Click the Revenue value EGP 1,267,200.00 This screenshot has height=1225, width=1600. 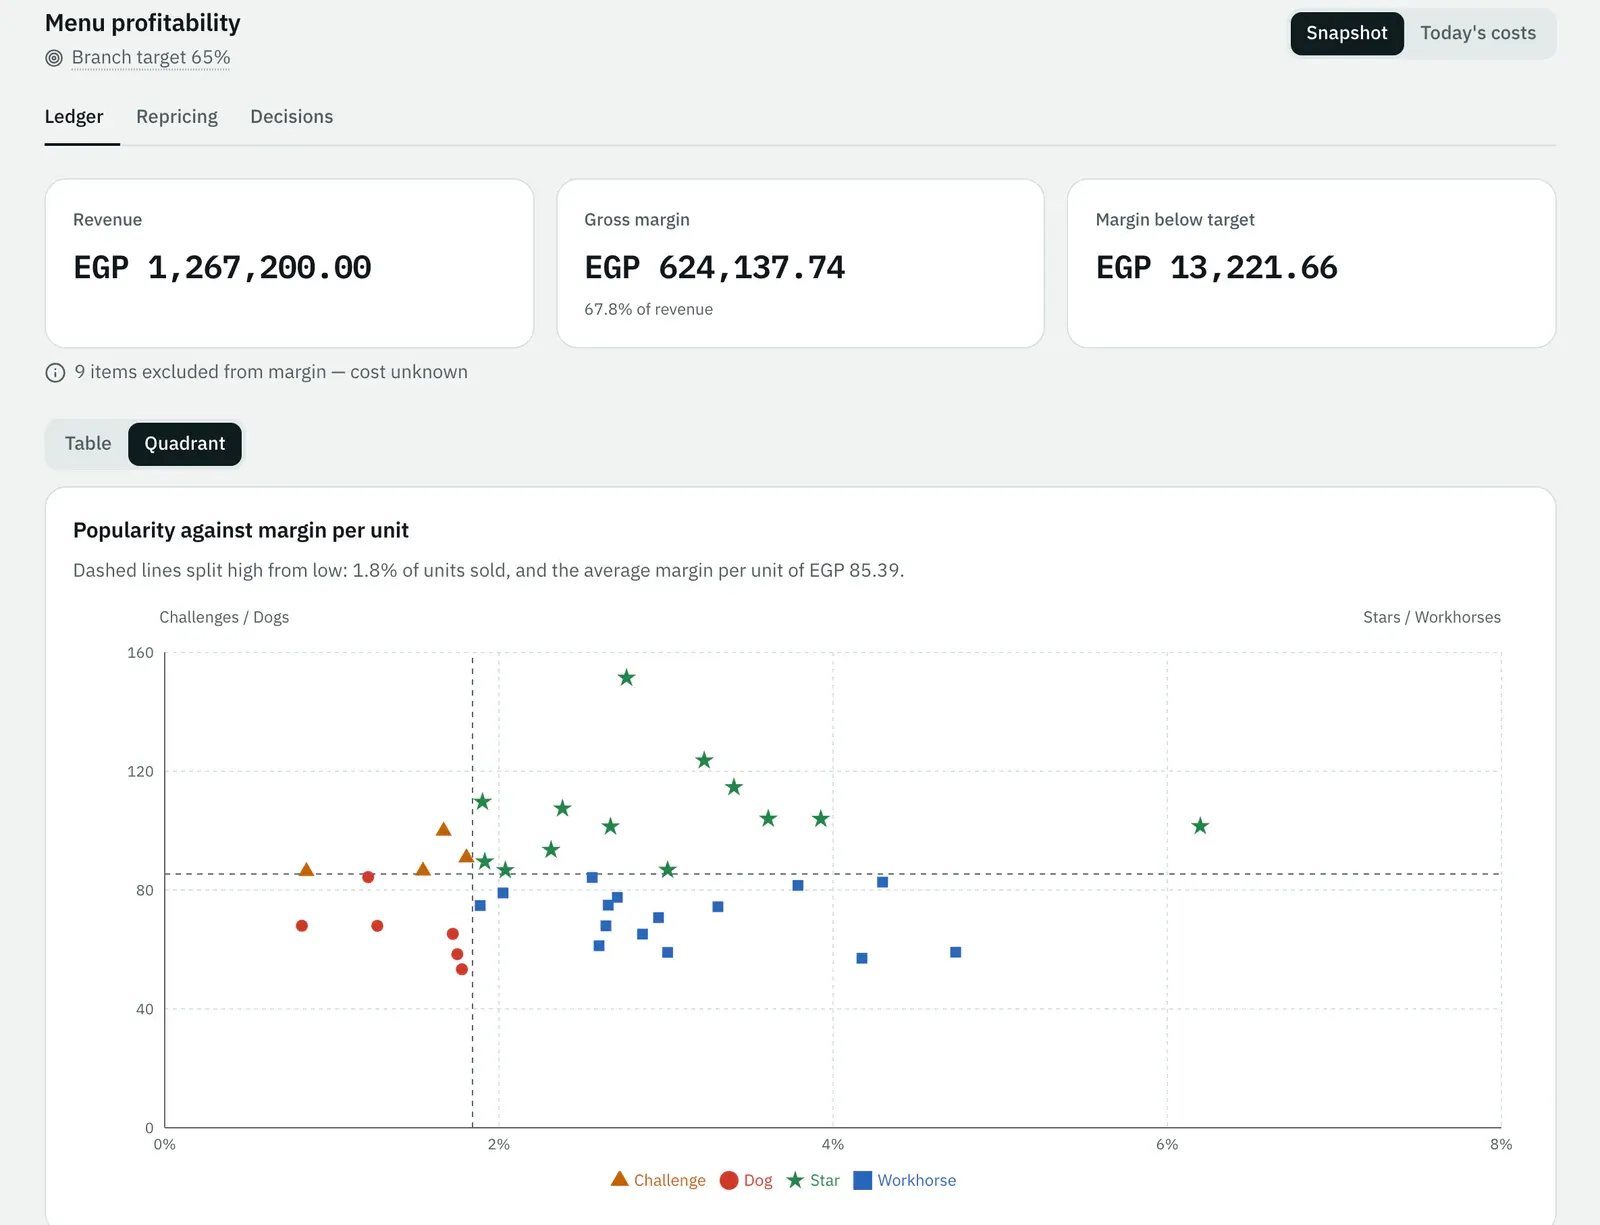coord(222,268)
